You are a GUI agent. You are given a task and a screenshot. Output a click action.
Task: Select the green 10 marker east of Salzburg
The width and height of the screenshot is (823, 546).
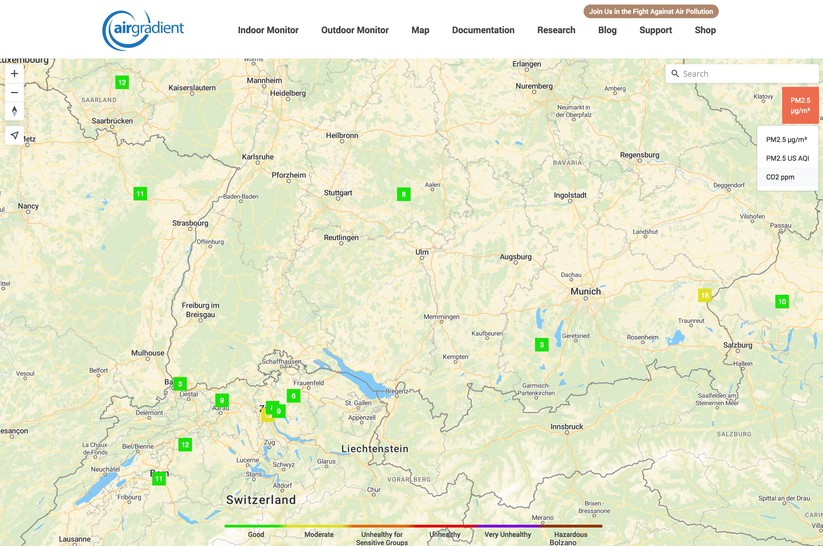tap(782, 301)
